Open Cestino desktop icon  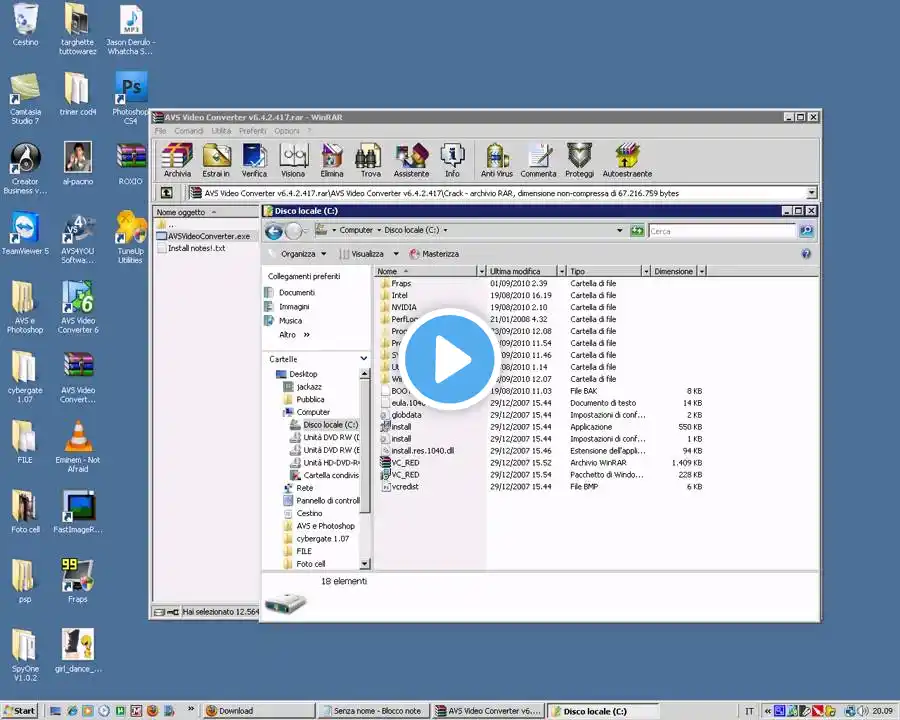25,25
